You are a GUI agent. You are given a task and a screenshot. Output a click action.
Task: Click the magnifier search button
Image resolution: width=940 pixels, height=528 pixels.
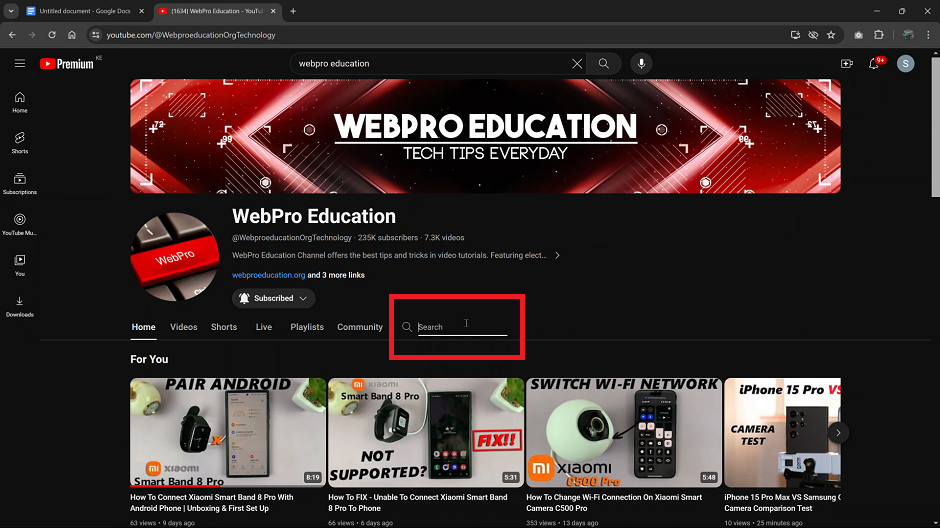(x=604, y=64)
